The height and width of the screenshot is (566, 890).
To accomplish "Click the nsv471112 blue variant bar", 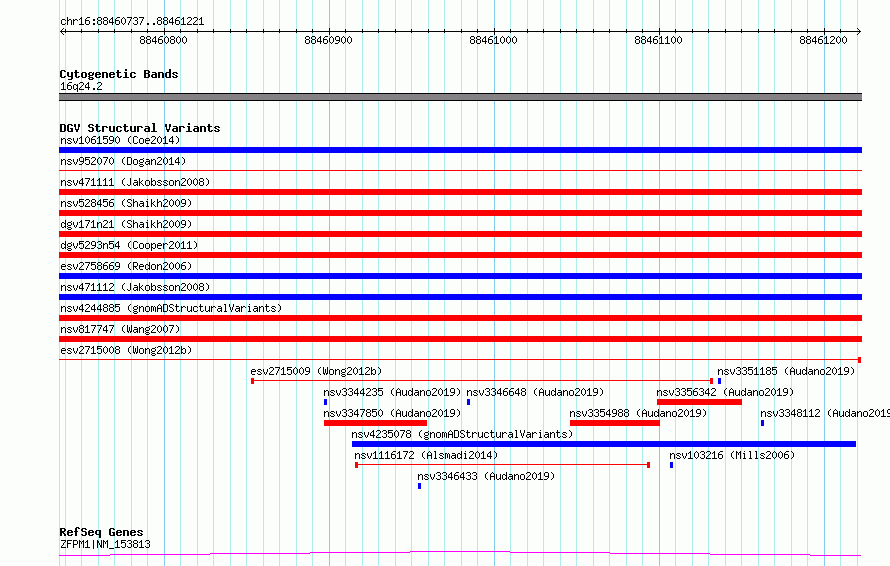I will pos(460,297).
